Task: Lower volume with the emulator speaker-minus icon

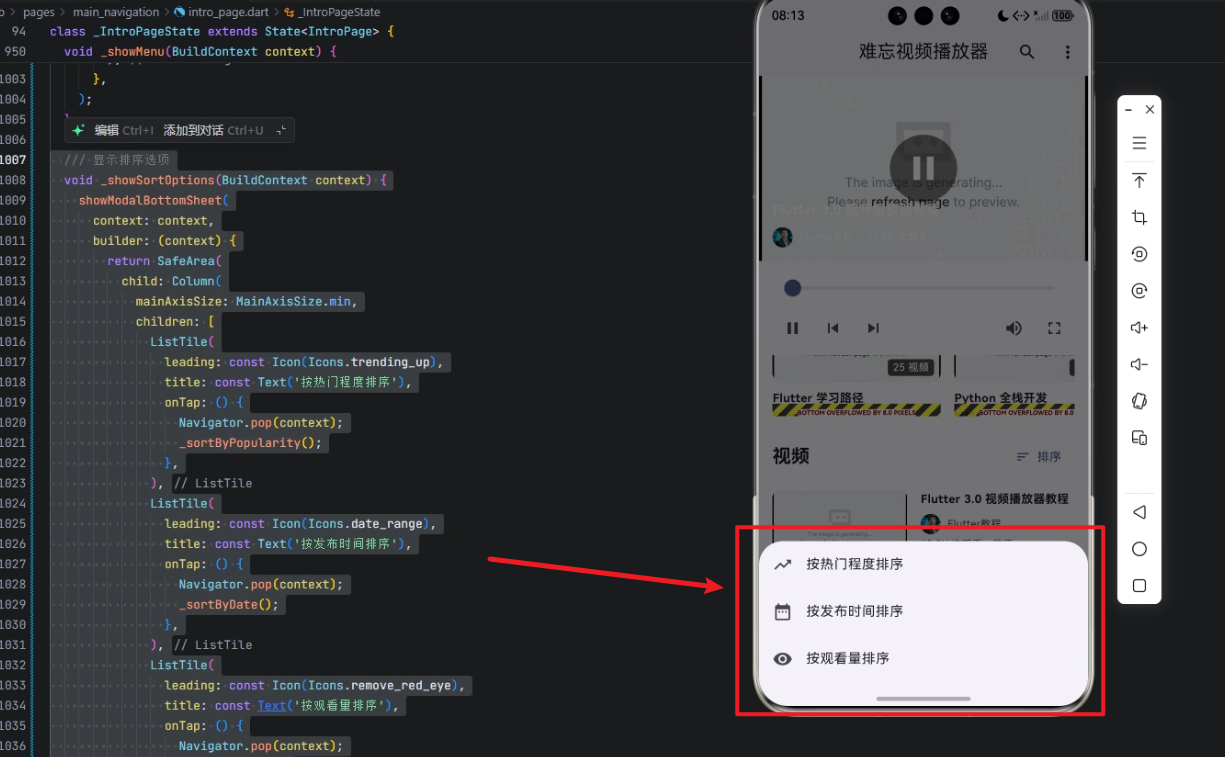Action: 1139,364
